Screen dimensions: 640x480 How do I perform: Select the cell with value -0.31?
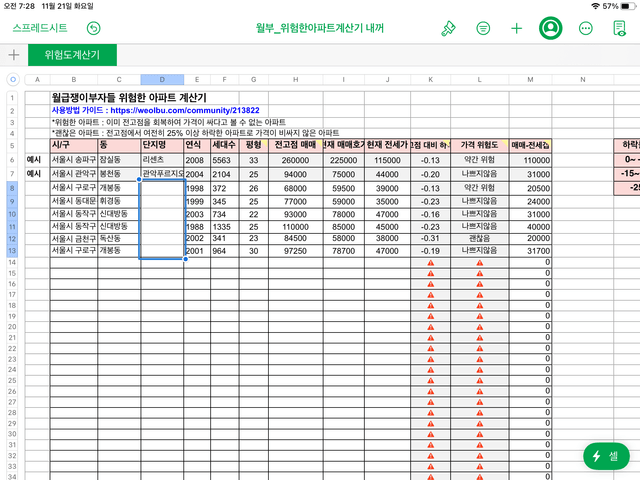[x=431, y=238]
